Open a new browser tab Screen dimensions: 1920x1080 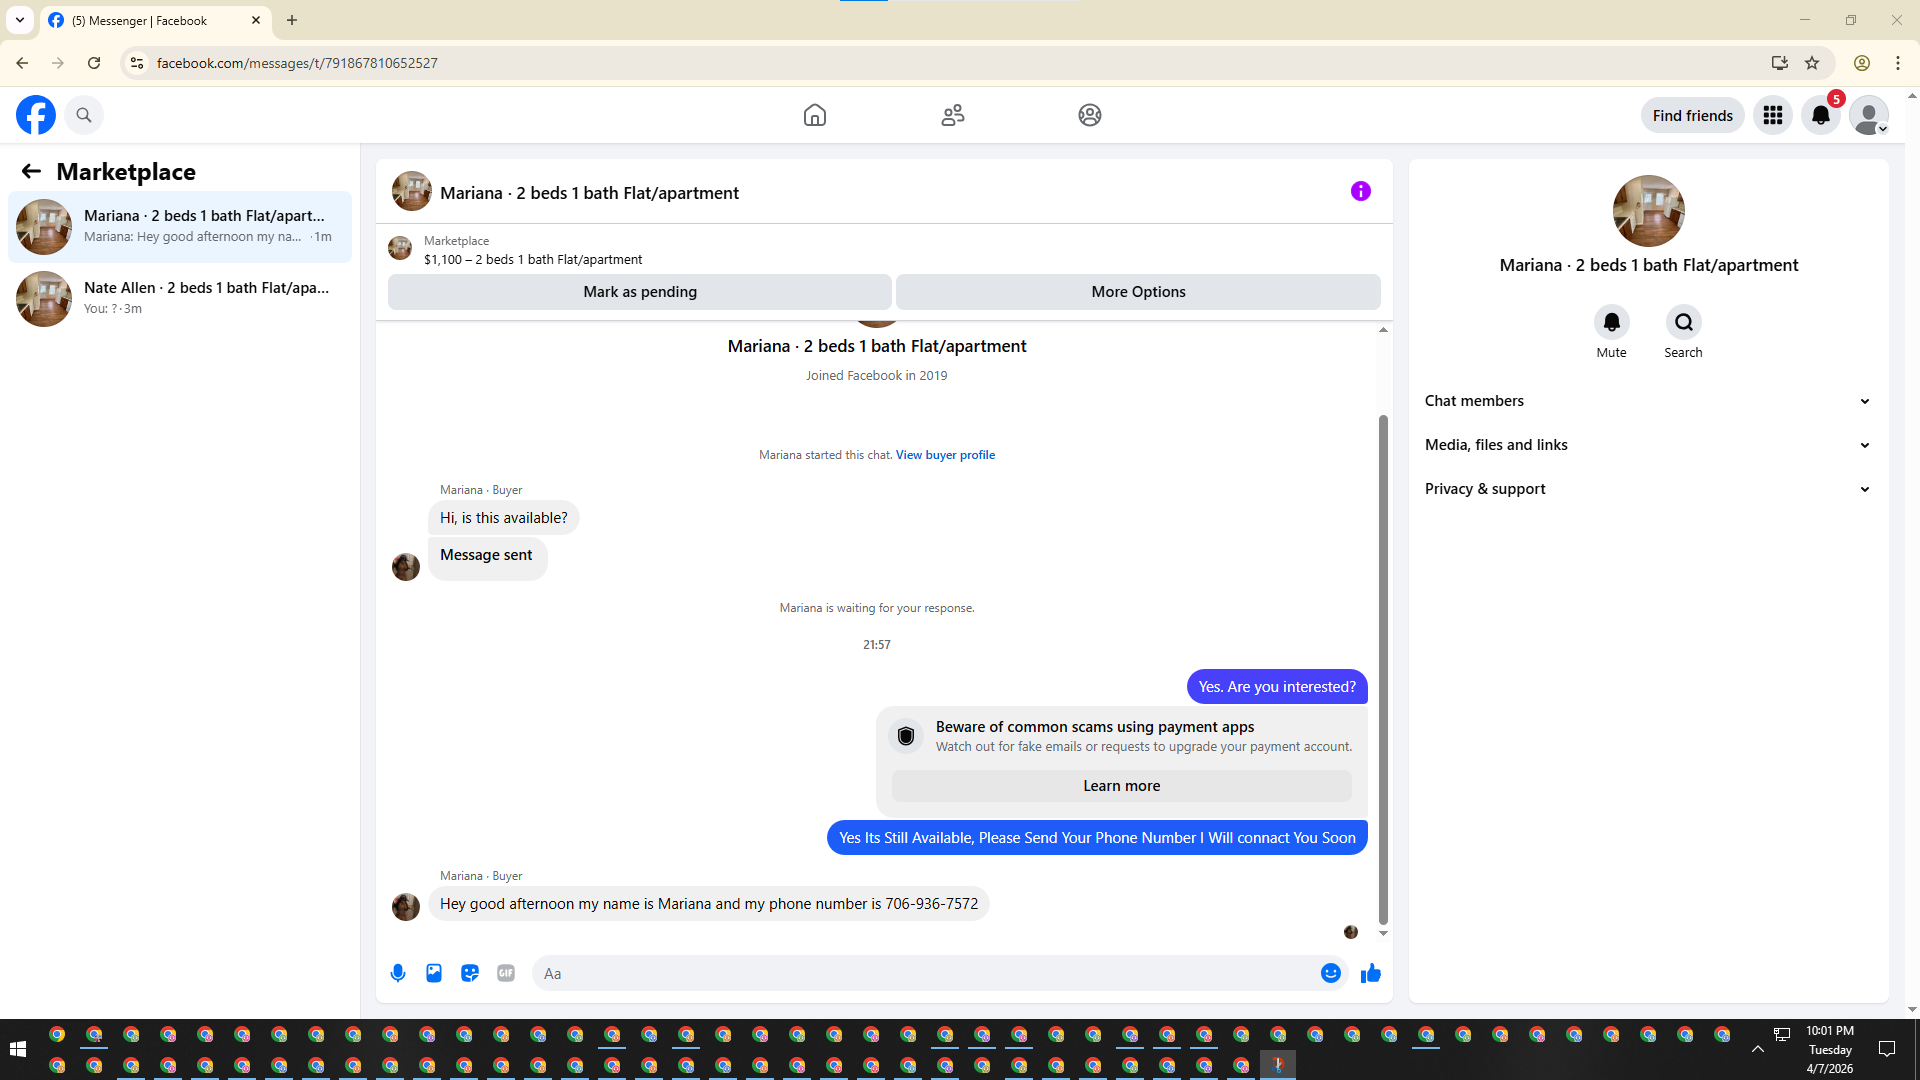pyautogui.click(x=292, y=20)
